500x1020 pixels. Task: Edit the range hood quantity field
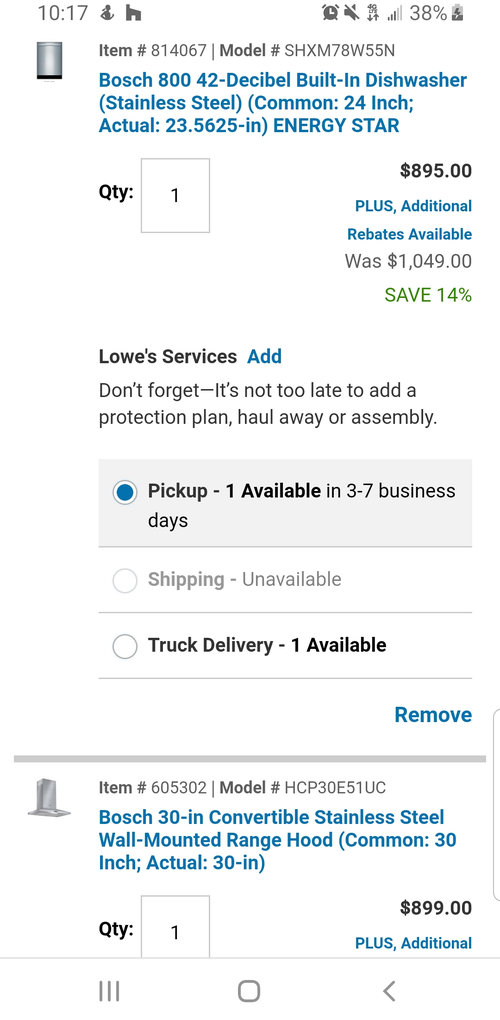(176, 926)
